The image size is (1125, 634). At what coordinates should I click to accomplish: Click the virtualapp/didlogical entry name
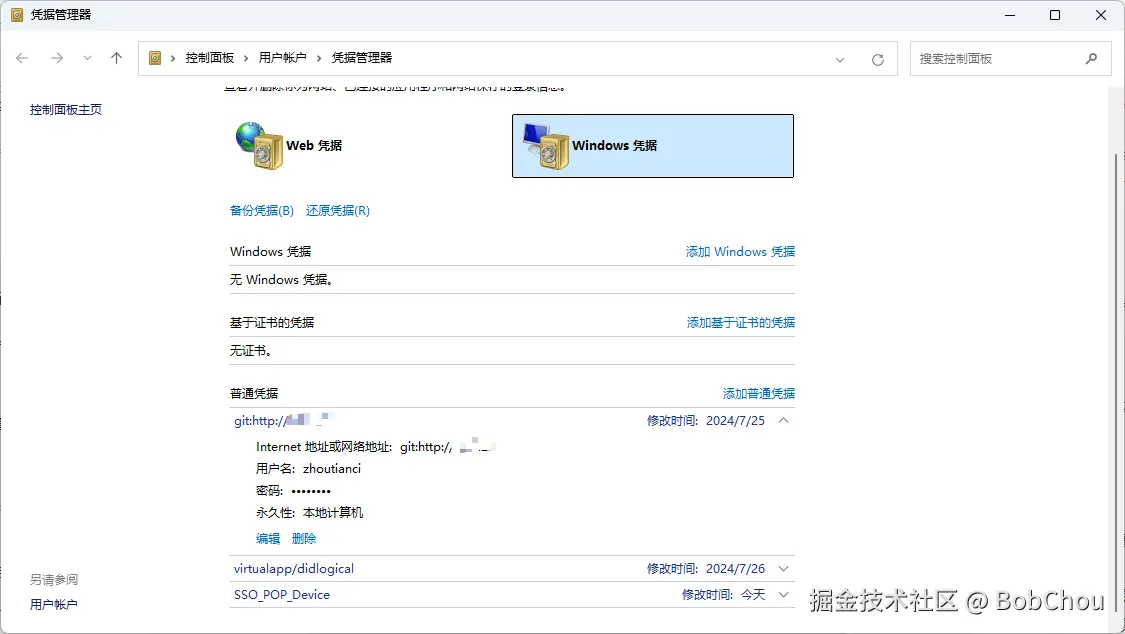pyautogui.click(x=293, y=569)
